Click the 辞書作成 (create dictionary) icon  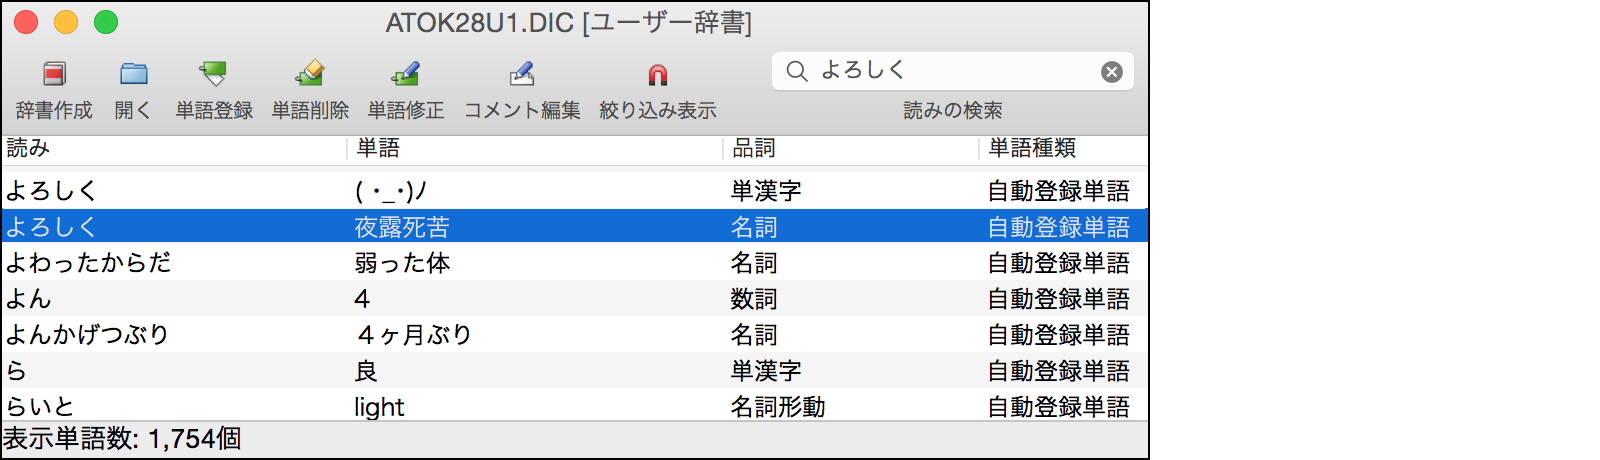click(x=54, y=74)
